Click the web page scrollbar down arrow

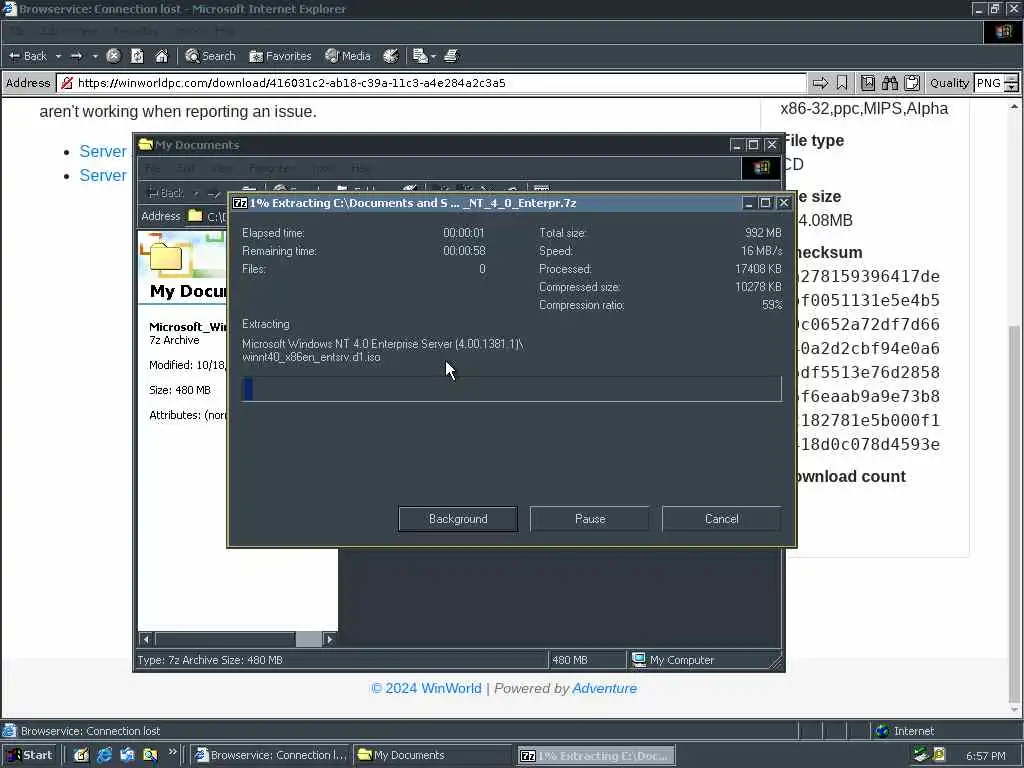pos(1014,709)
